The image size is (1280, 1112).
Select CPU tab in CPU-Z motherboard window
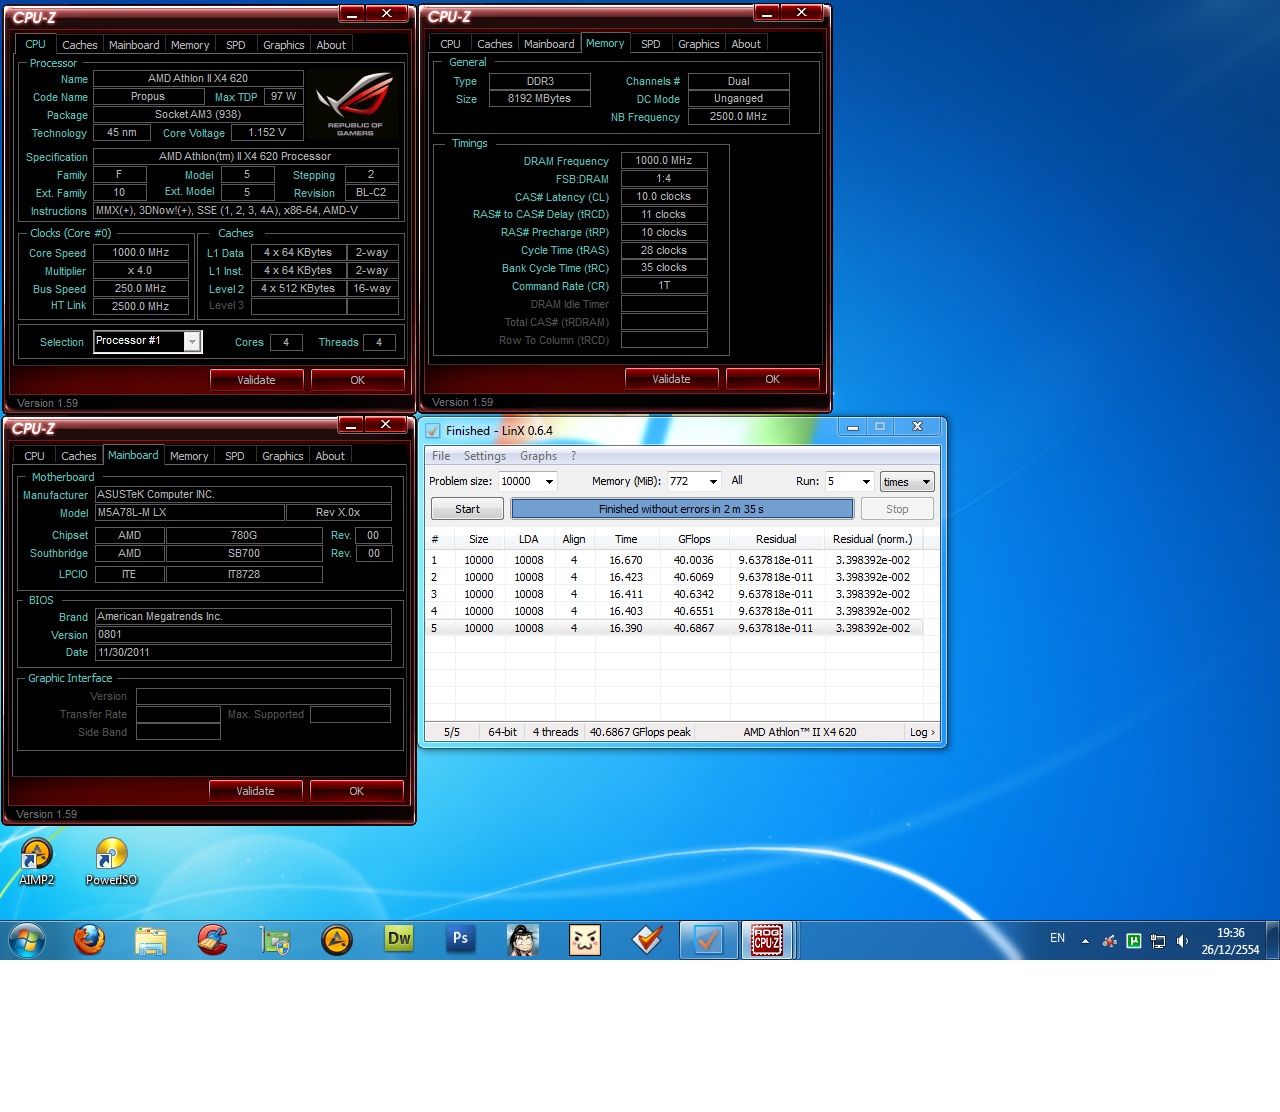[x=35, y=456]
